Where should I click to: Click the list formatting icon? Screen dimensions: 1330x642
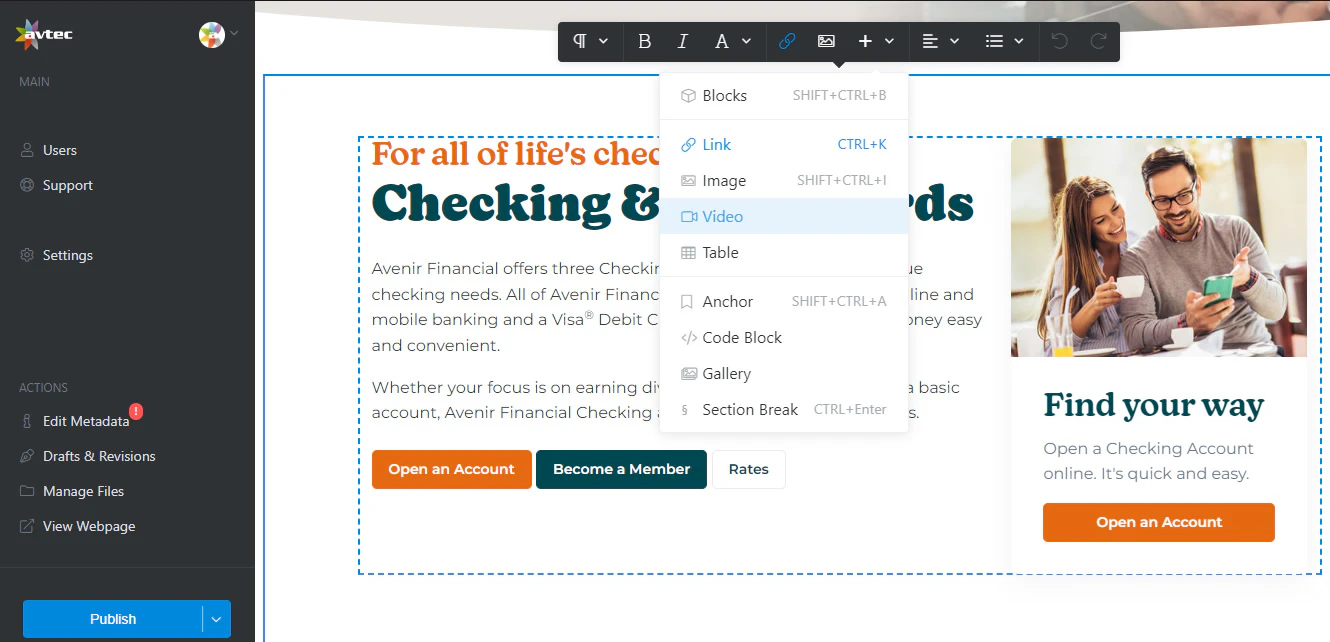tap(994, 41)
